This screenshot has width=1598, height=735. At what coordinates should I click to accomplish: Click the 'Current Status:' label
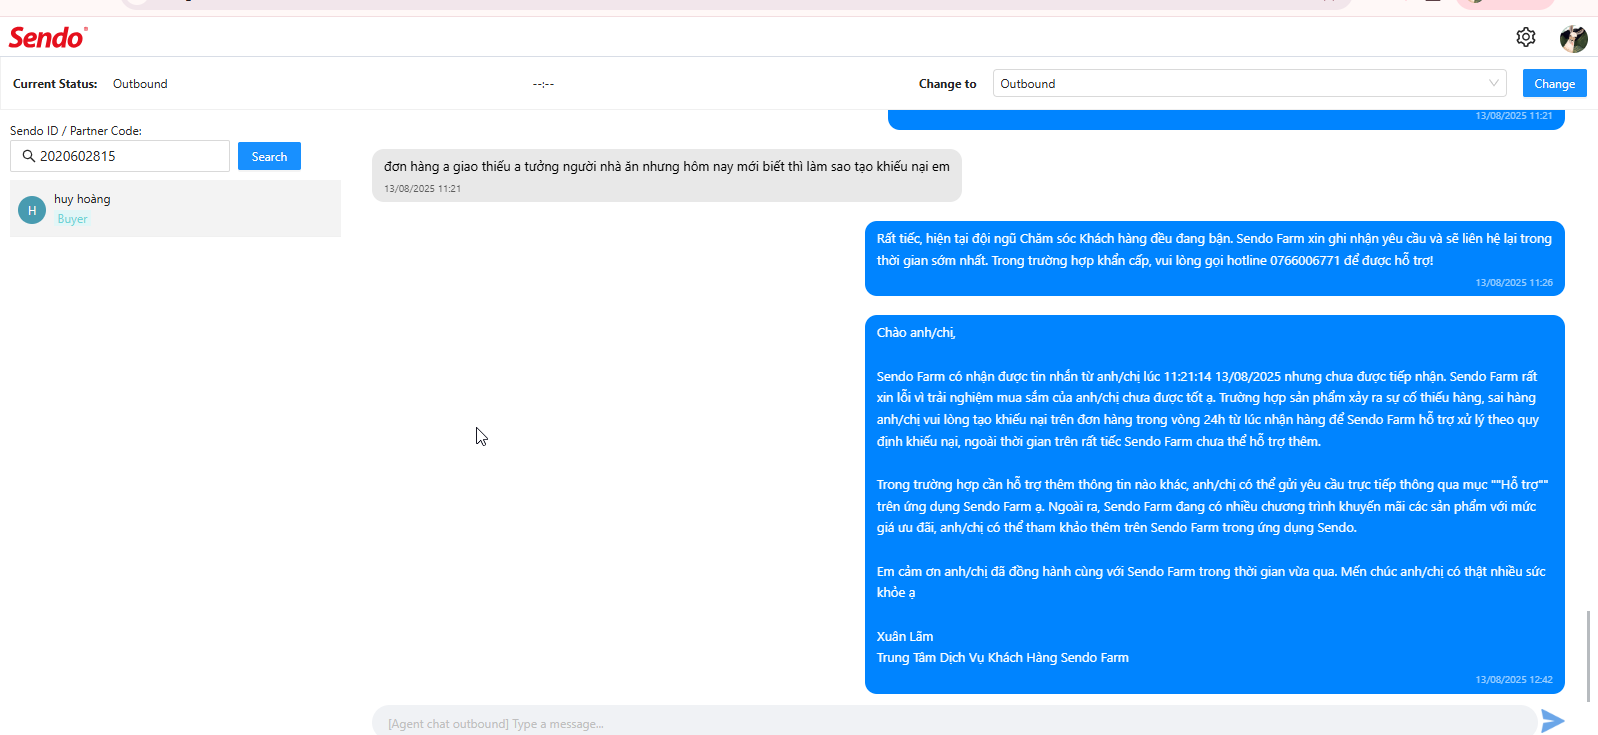pos(55,84)
